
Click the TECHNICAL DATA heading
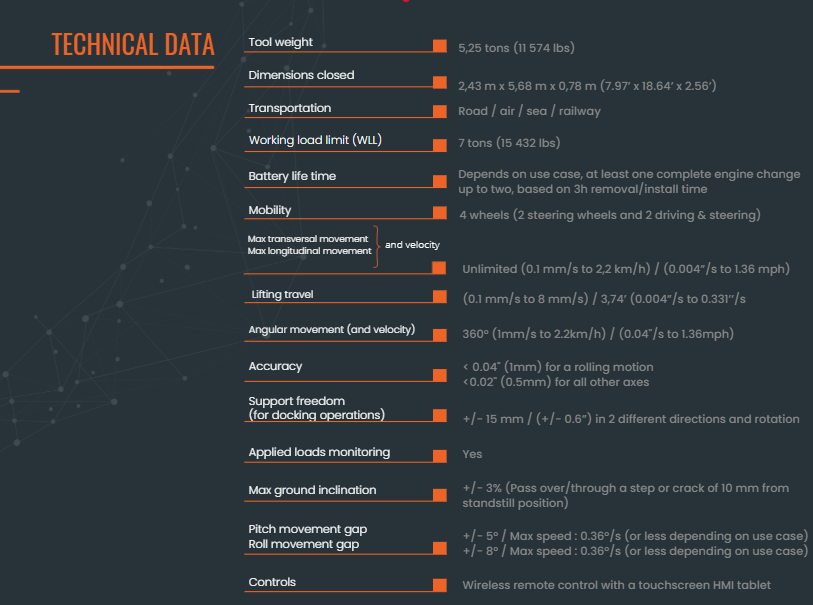pyautogui.click(x=133, y=45)
